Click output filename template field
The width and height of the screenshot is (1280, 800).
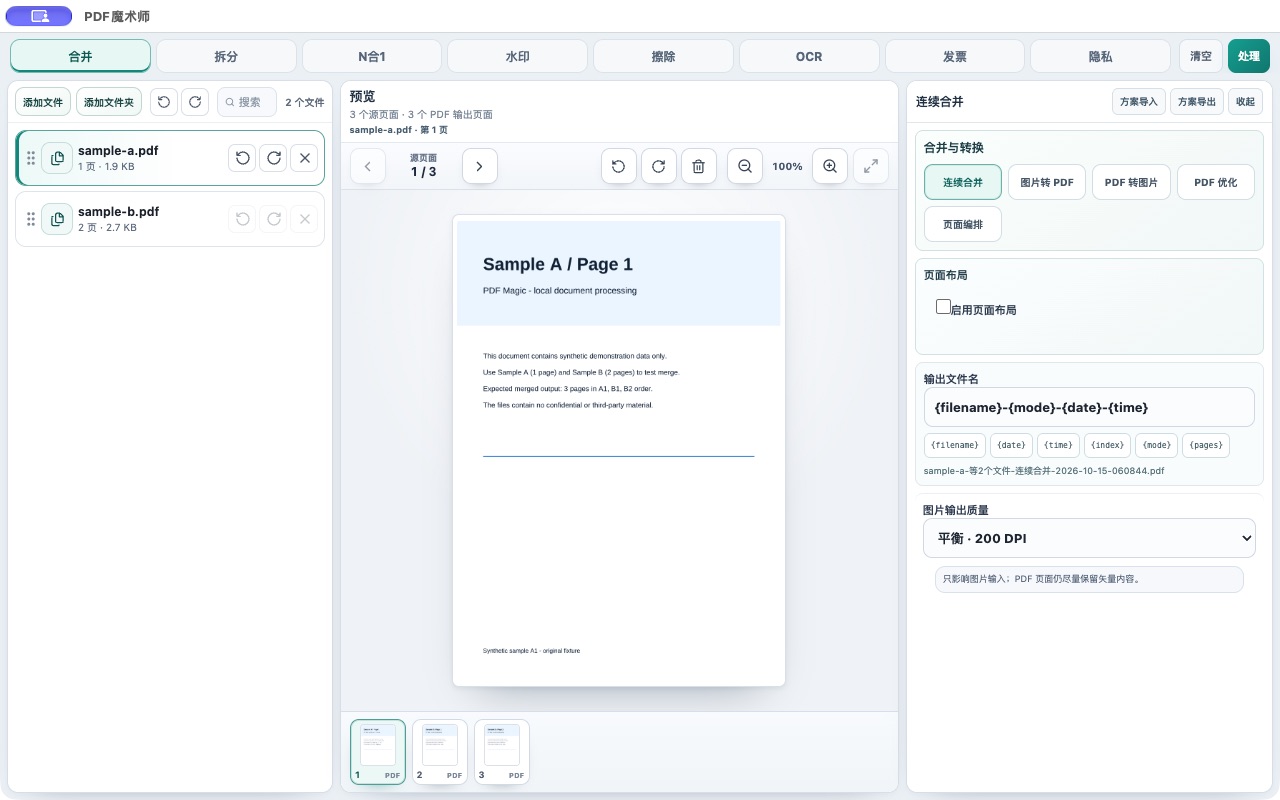click(x=1089, y=407)
